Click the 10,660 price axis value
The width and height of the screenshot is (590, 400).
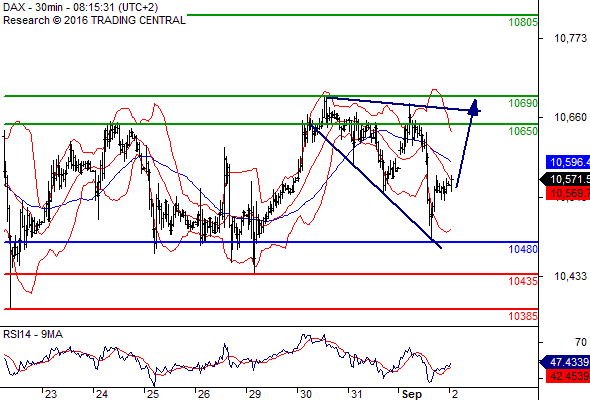tap(570, 117)
